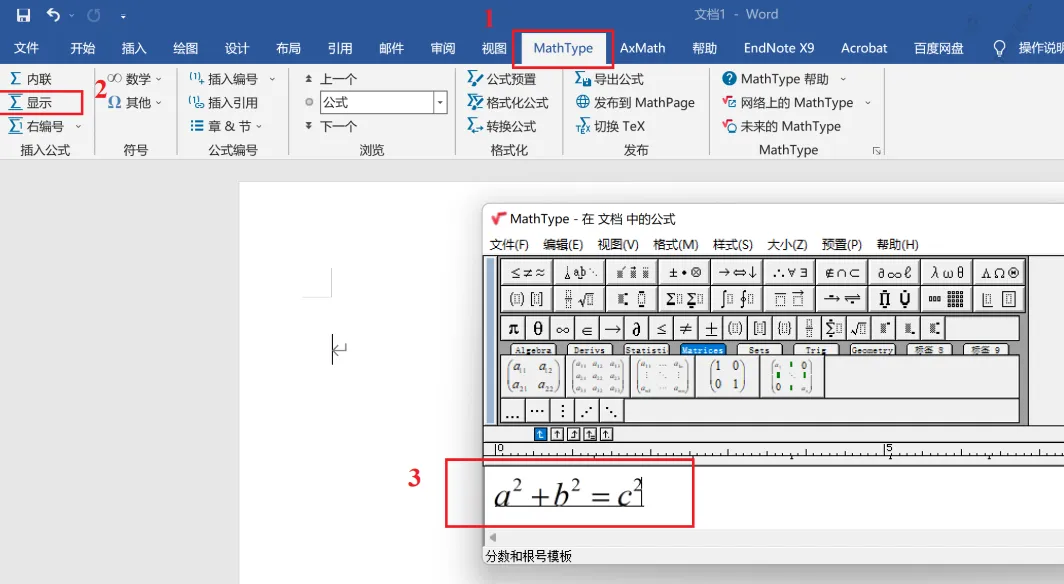This screenshot has height=584, width=1064.
Task: Switch to the MathType ribbon tab
Action: tap(563, 48)
